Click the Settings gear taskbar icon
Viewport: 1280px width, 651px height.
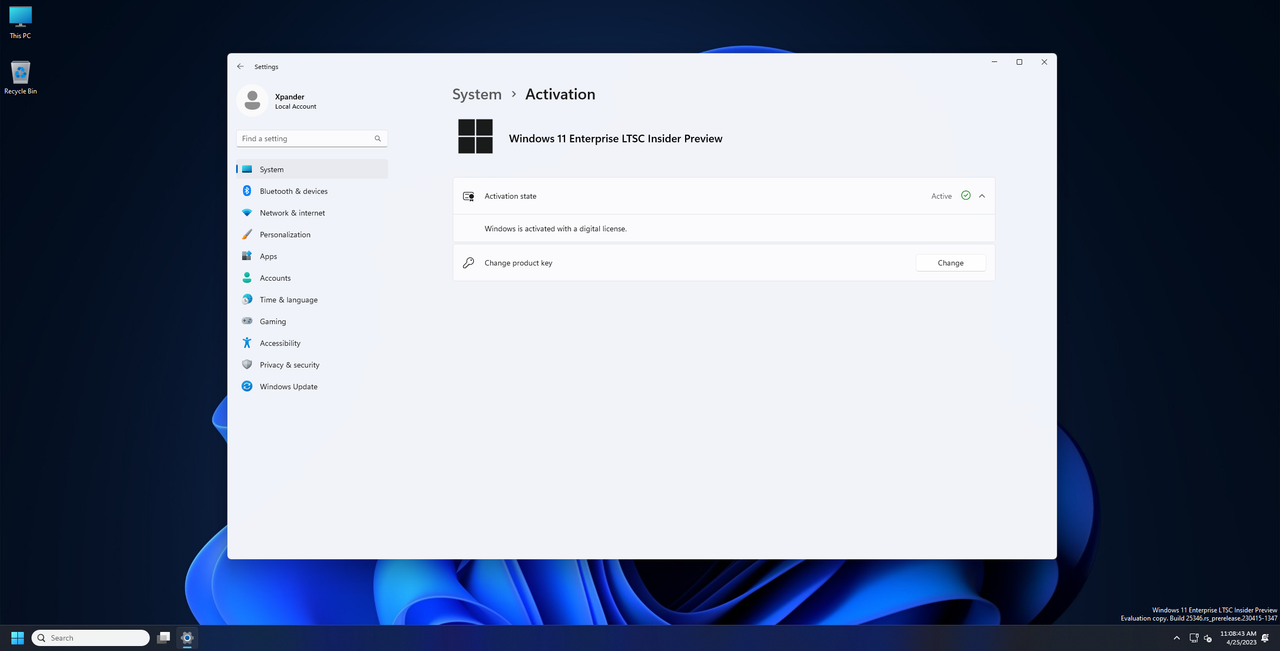click(x=187, y=637)
